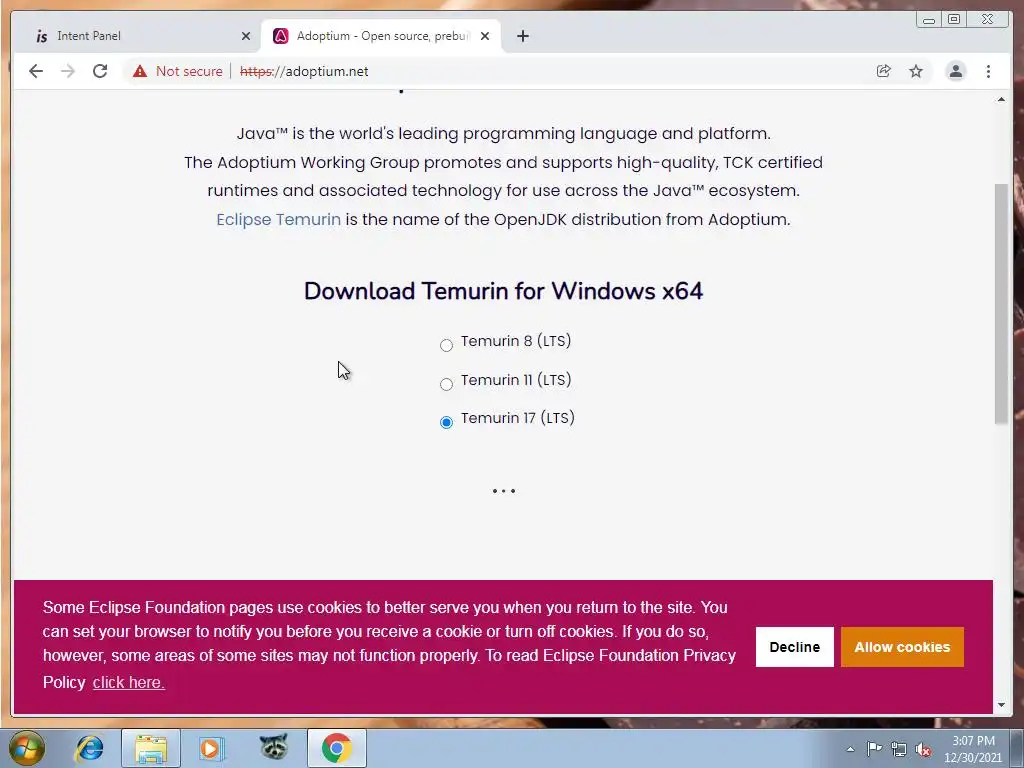Screen dimensions: 1024x768
Task: Select the Temurin 8 (LTS) radio button
Action: point(446,345)
